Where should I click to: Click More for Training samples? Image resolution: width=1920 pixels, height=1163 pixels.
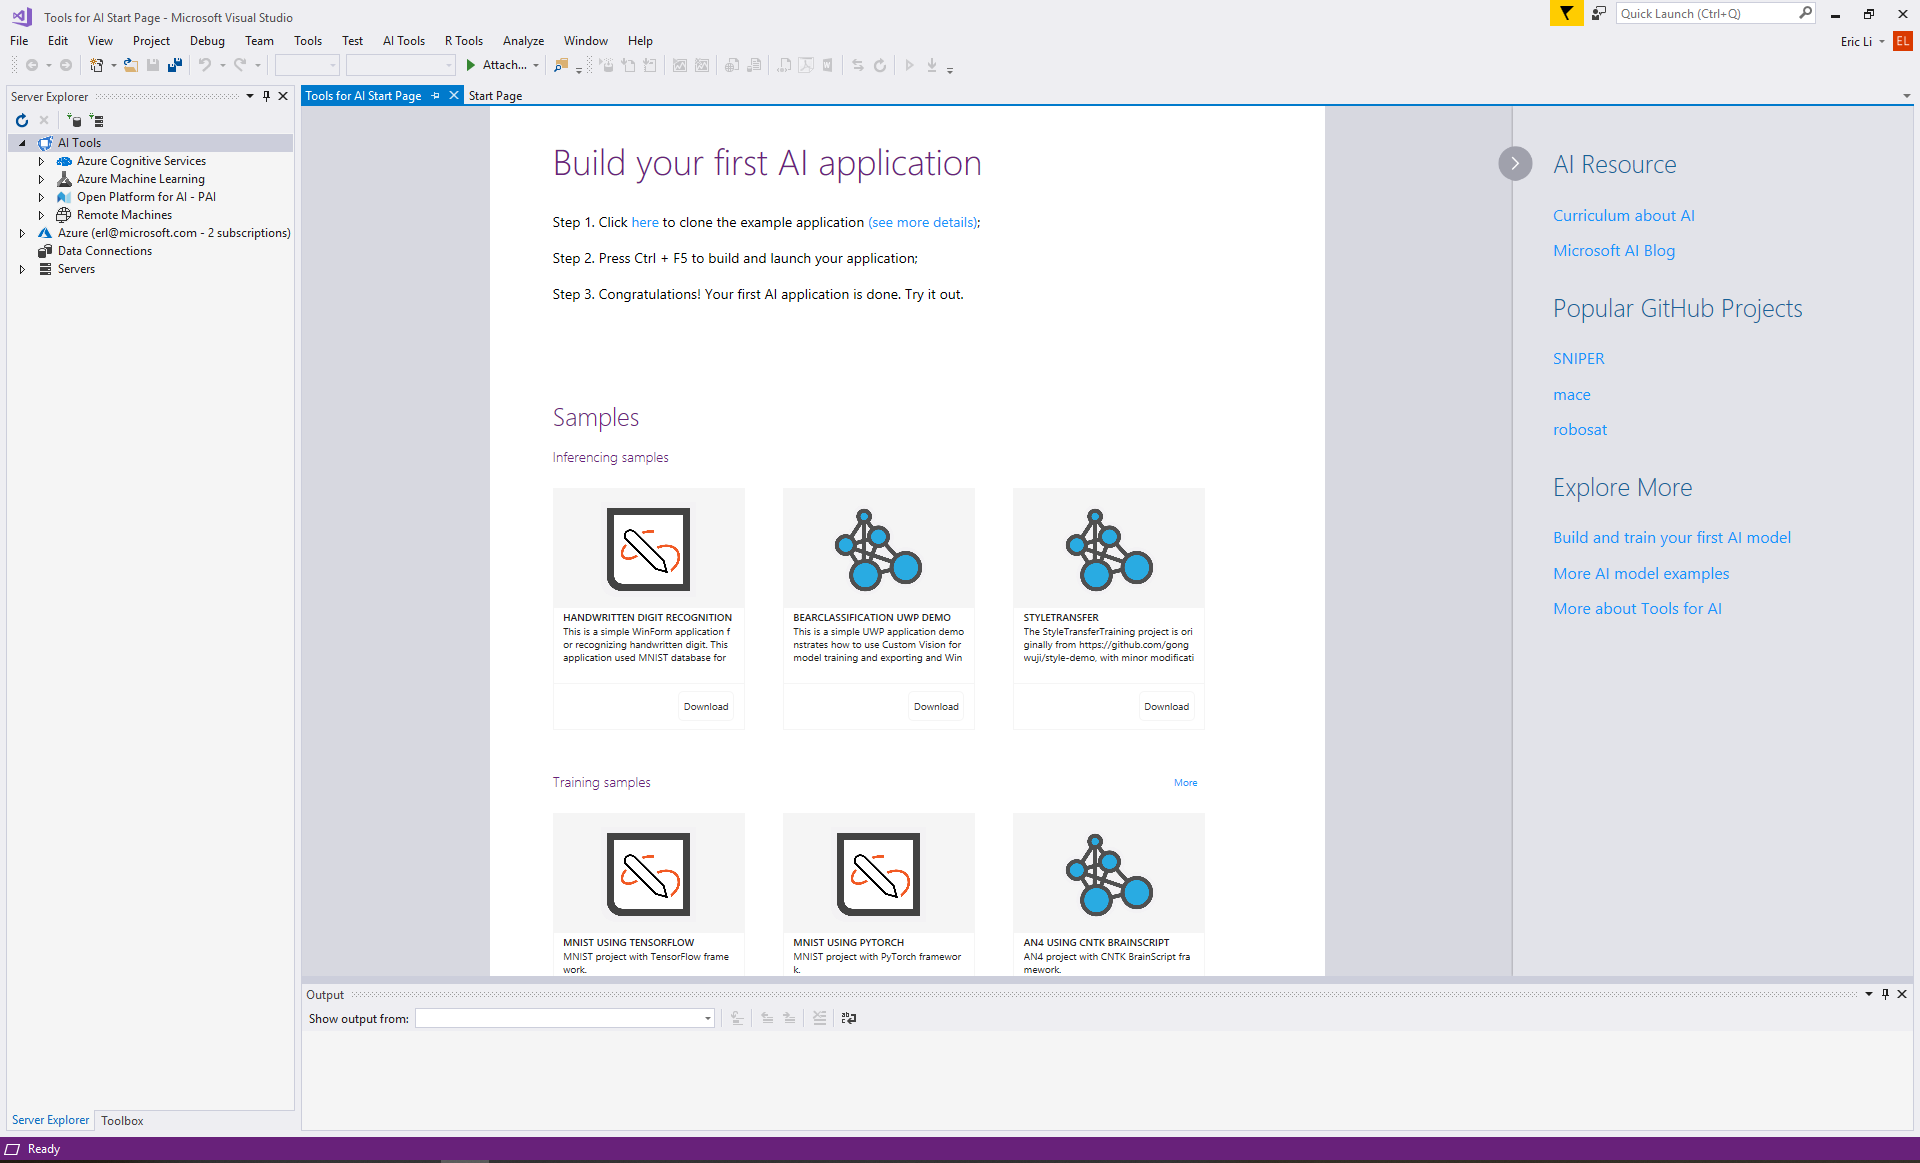1185,782
